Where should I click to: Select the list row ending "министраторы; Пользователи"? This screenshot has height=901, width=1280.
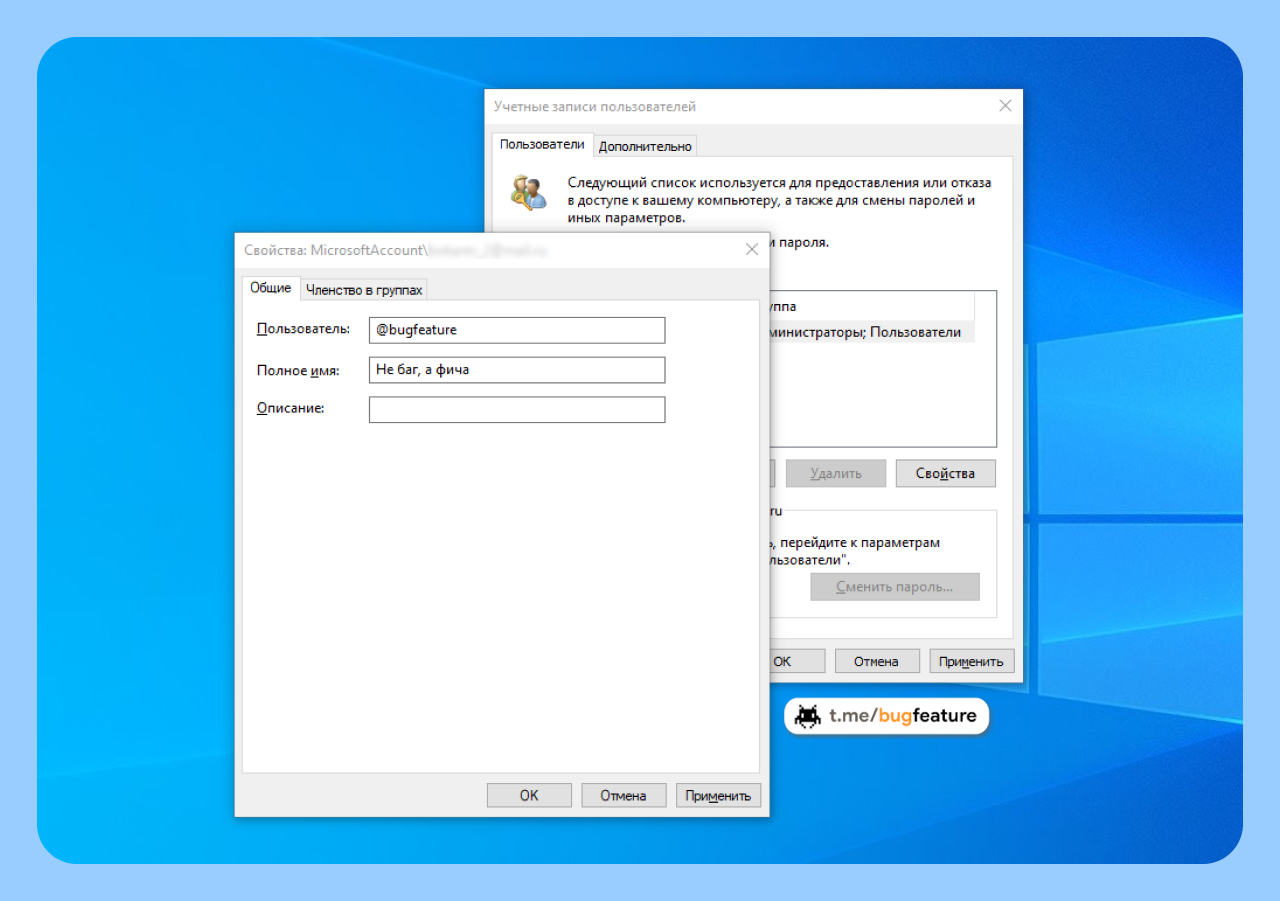coord(870,332)
